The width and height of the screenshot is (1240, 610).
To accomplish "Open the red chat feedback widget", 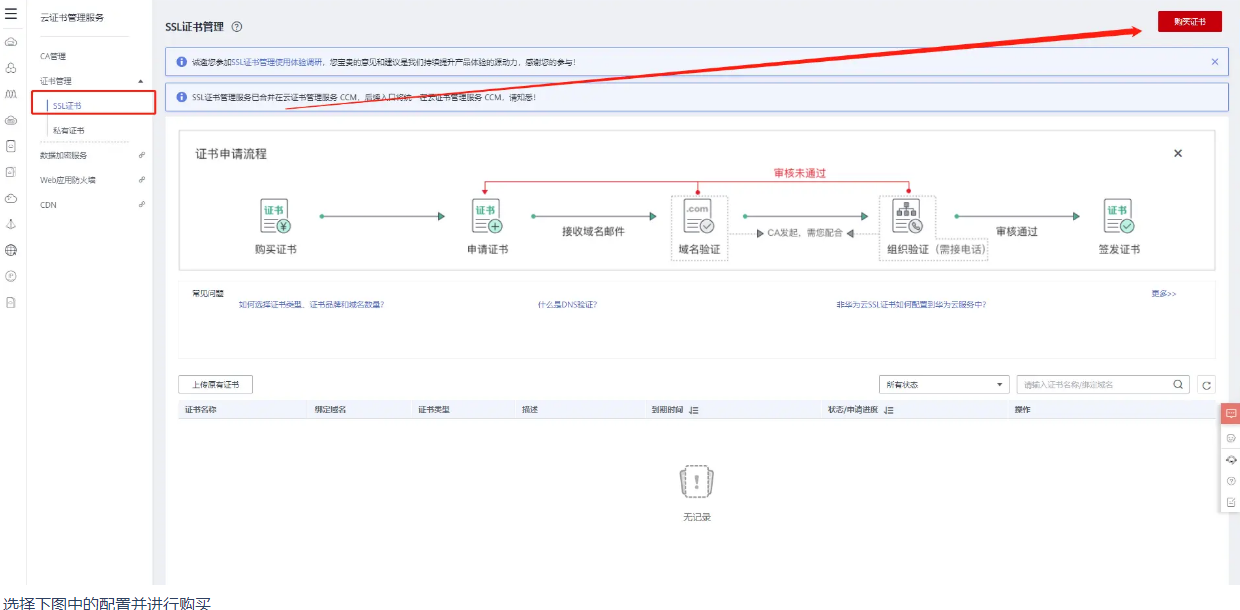I will click(x=1231, y=413).
